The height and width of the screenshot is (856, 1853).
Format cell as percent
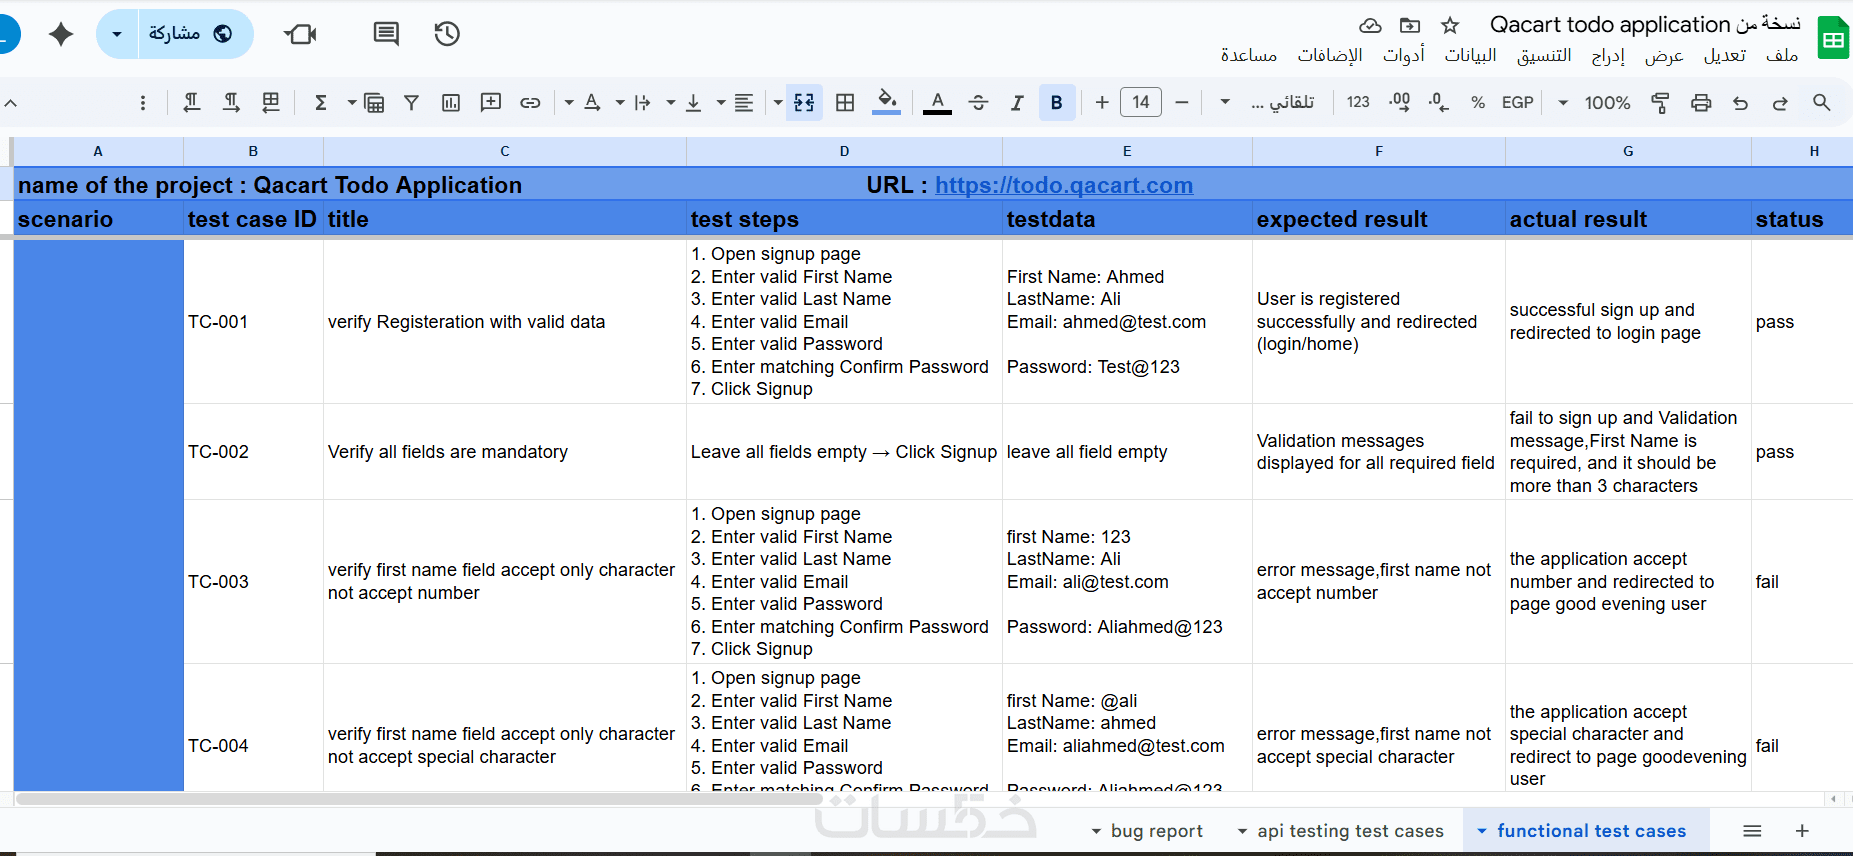pos(1478,102)
